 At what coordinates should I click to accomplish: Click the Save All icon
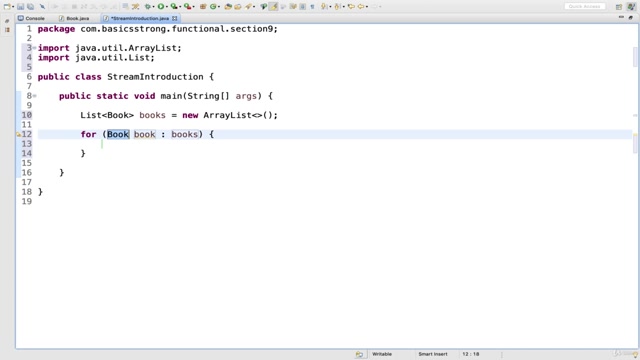point(31,7)
